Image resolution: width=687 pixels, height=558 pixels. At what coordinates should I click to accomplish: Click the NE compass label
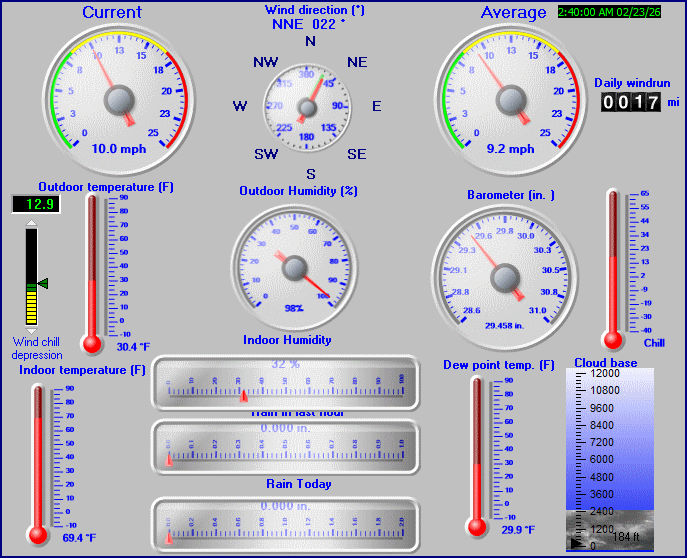tap(357, 62)
